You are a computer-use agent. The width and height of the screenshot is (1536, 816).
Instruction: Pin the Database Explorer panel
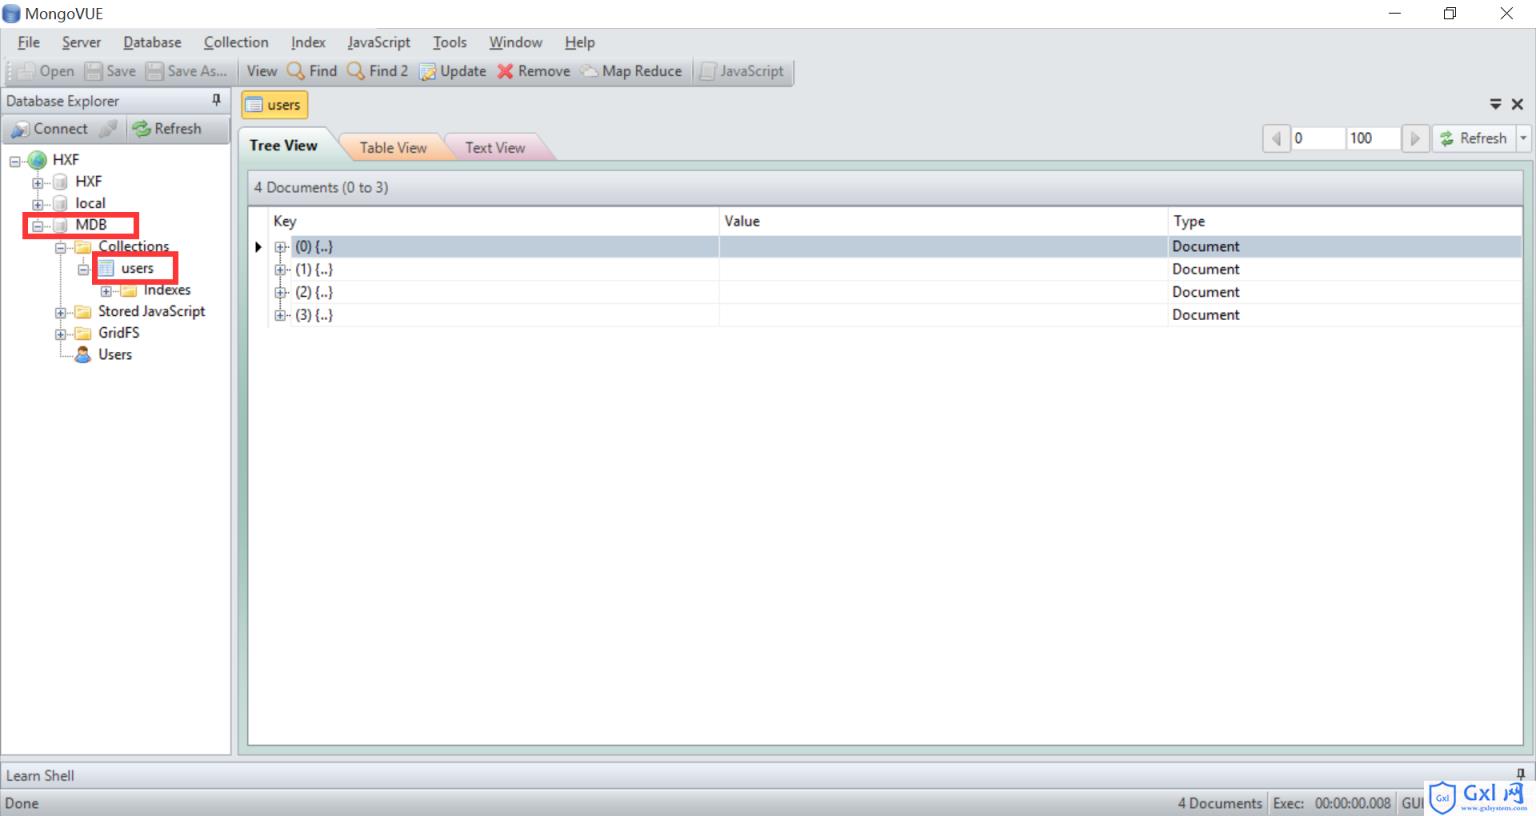point(216,100)
